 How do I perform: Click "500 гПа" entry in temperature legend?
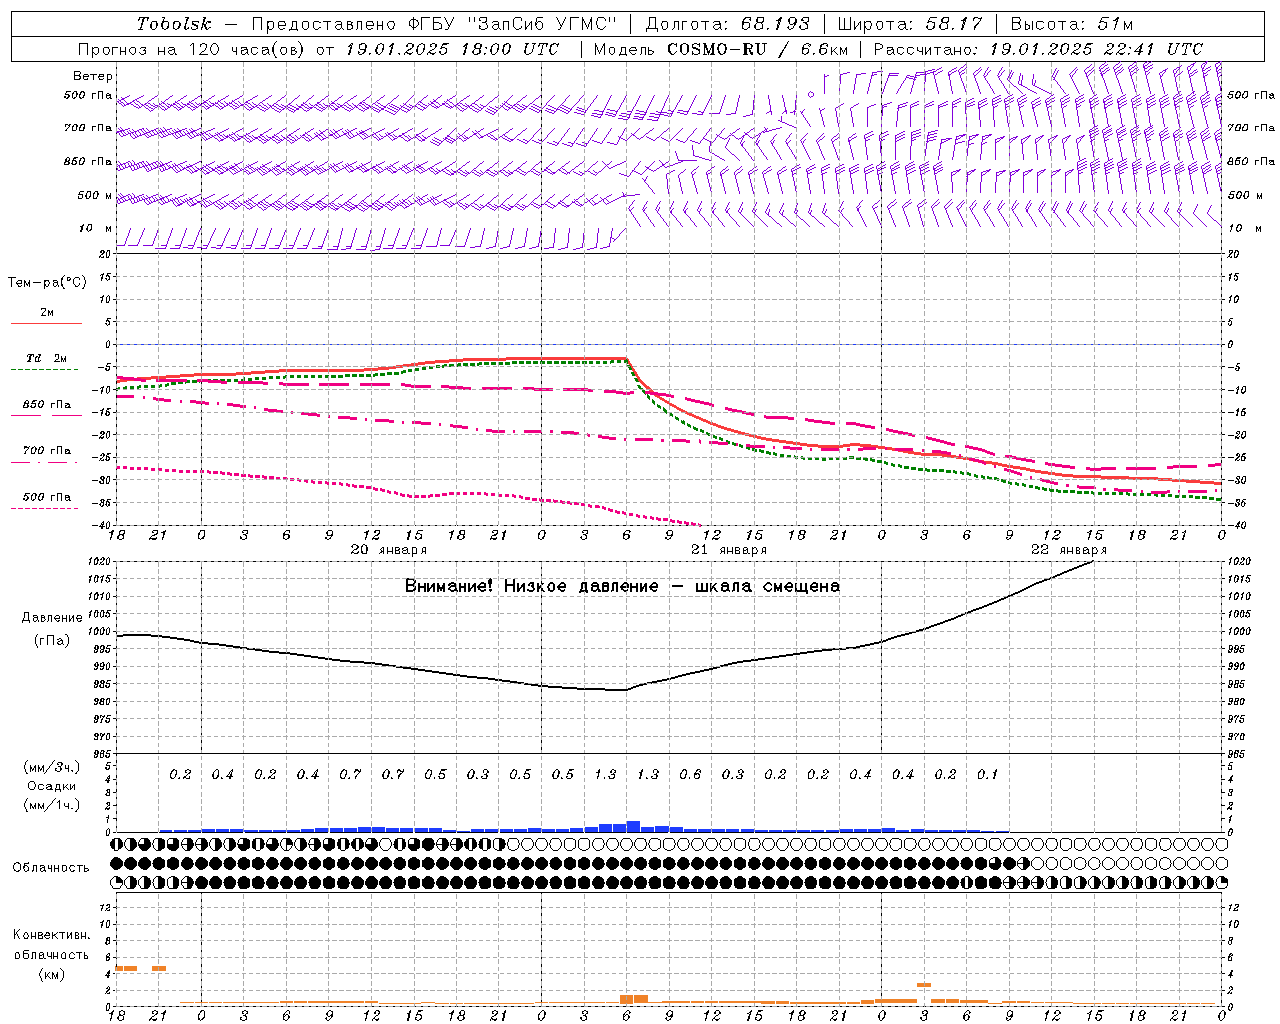coord(47,497)
